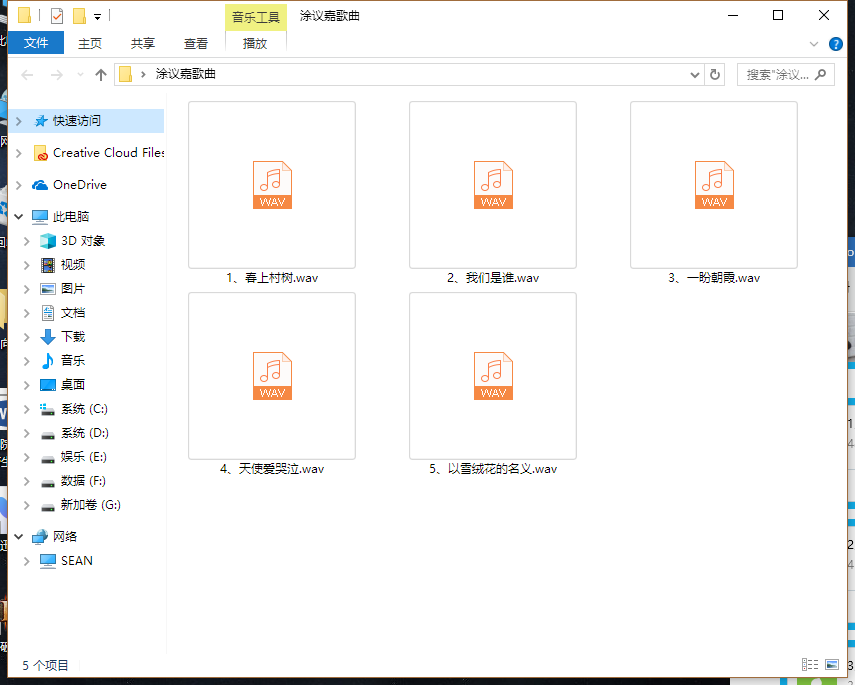Open the 文件 menu tab
The height and width of the screenshot is (685, 855).
coord(36,43)
